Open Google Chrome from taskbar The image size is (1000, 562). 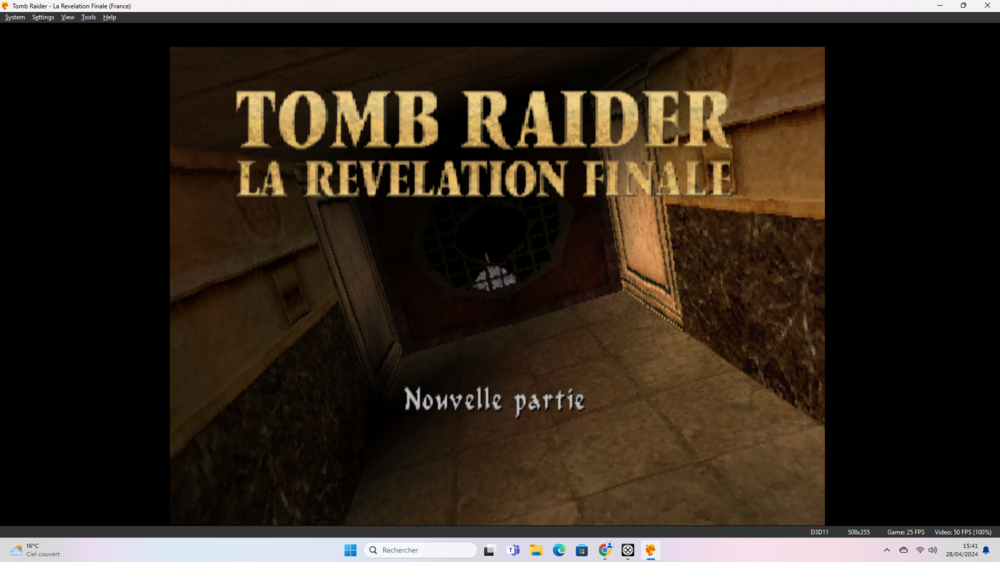click(605, 550)
